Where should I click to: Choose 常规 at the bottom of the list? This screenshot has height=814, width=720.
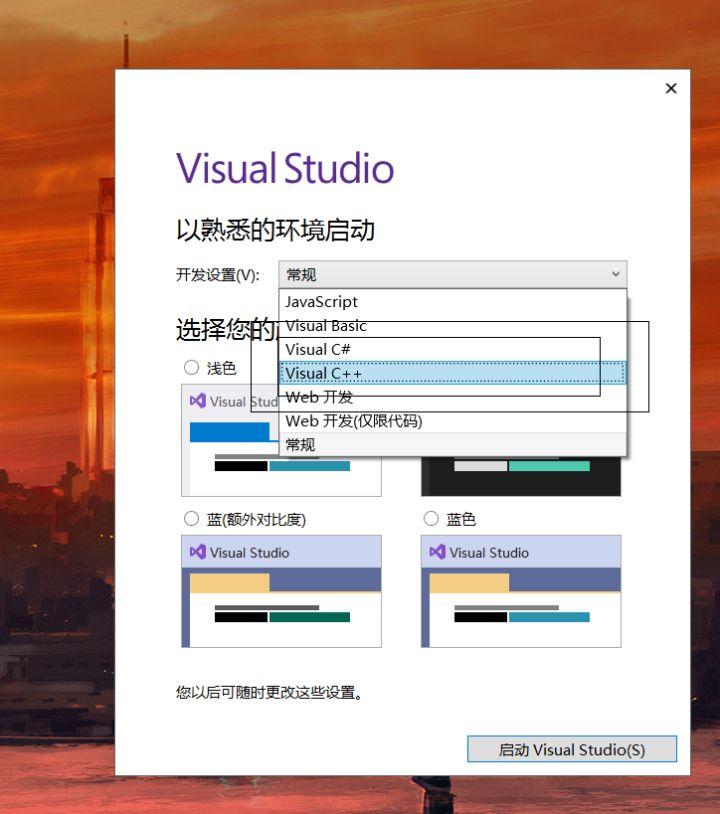click(x=452, y=444)
